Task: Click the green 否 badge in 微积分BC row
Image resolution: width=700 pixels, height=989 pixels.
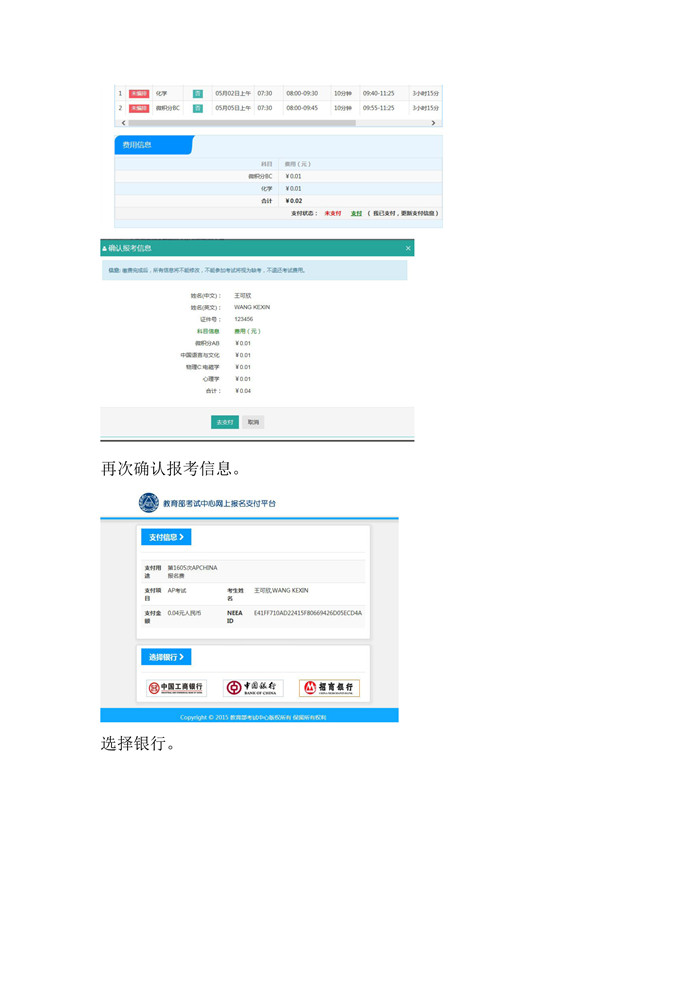Action: click(198, 108)
